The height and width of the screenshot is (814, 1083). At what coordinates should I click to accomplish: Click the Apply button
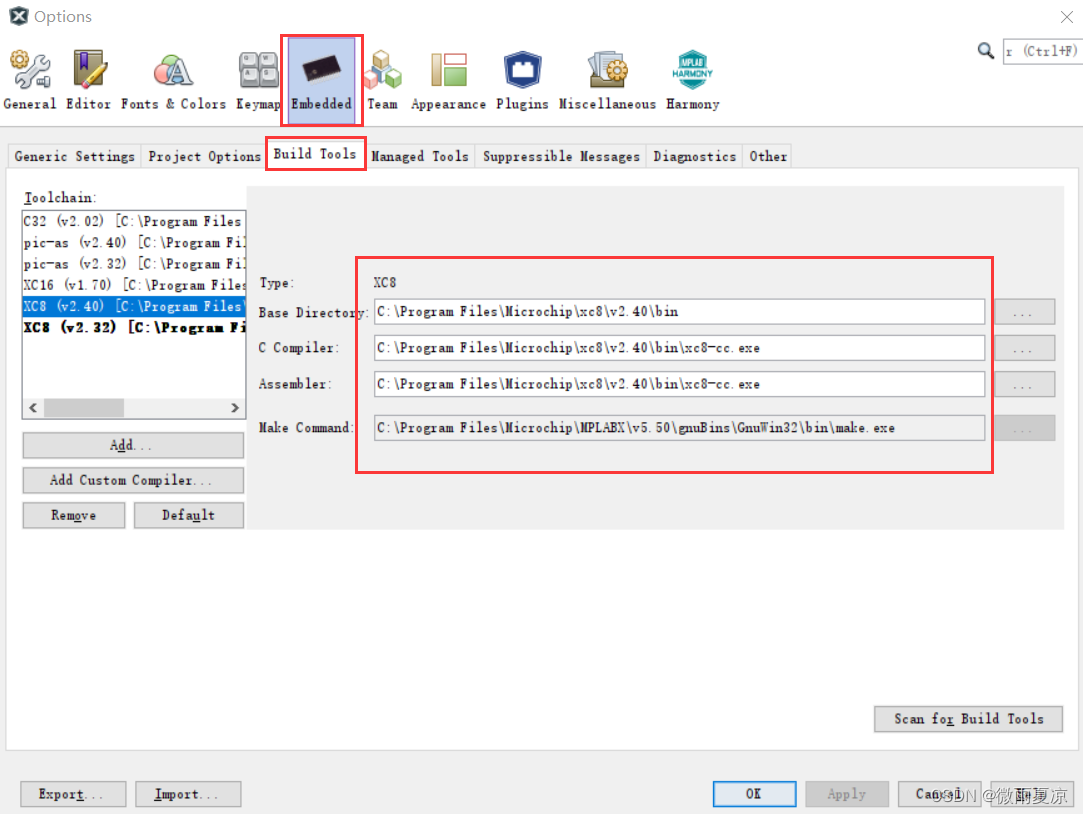pyautogui.click(x=847, y=794)
